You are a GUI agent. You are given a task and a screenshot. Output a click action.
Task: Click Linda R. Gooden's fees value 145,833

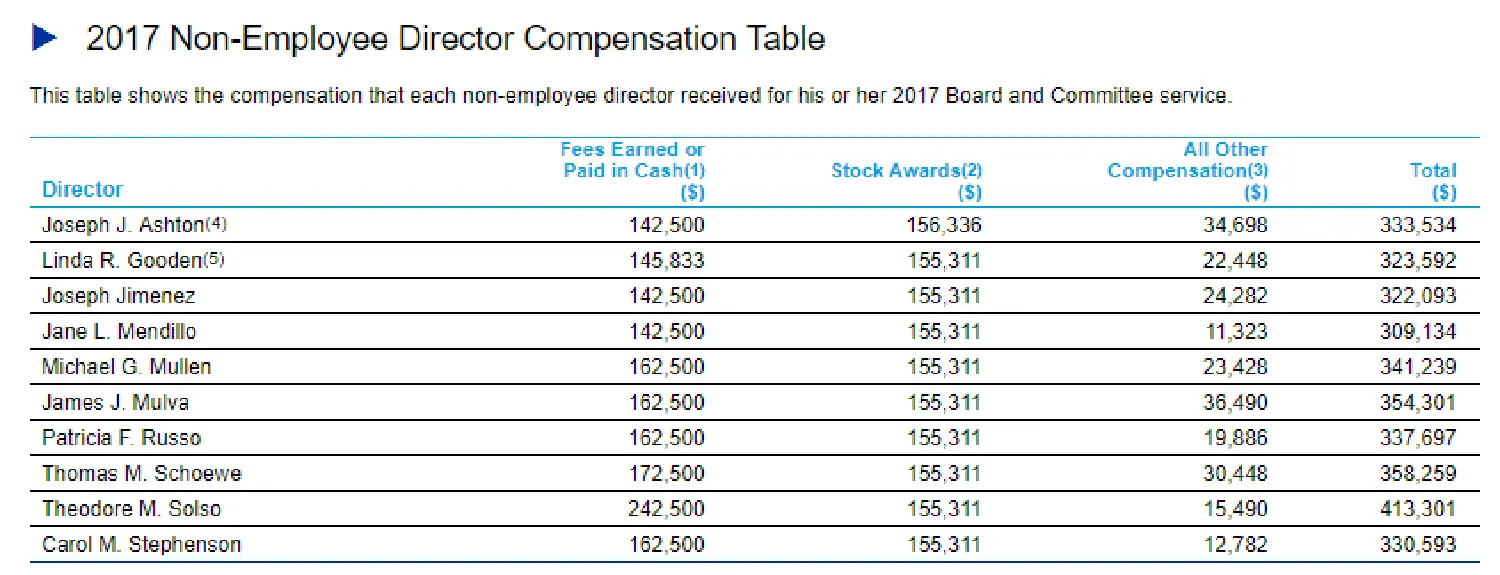pos(666,261)
